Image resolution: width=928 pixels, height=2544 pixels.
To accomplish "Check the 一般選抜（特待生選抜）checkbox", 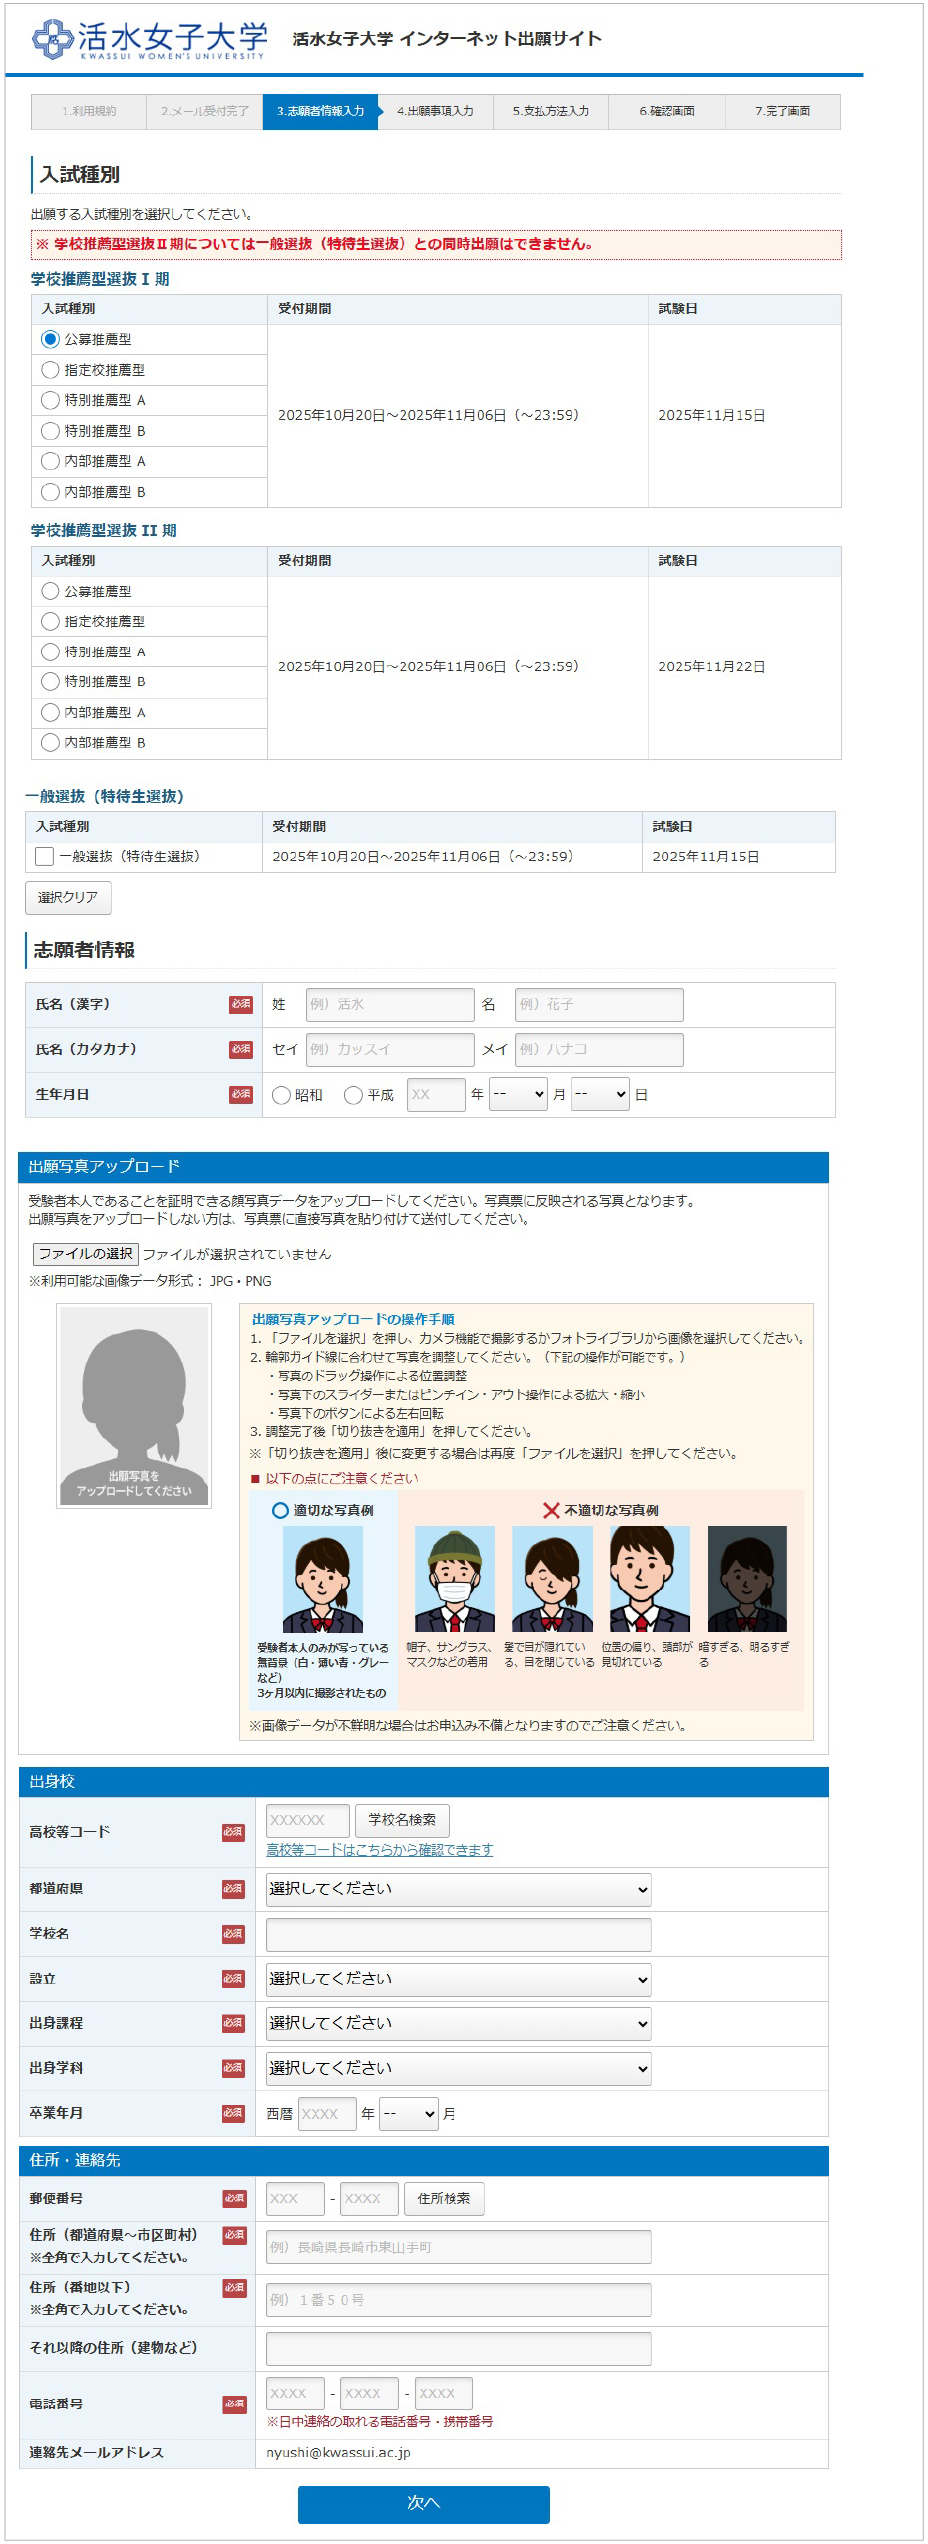I will [x=45, y=857].
